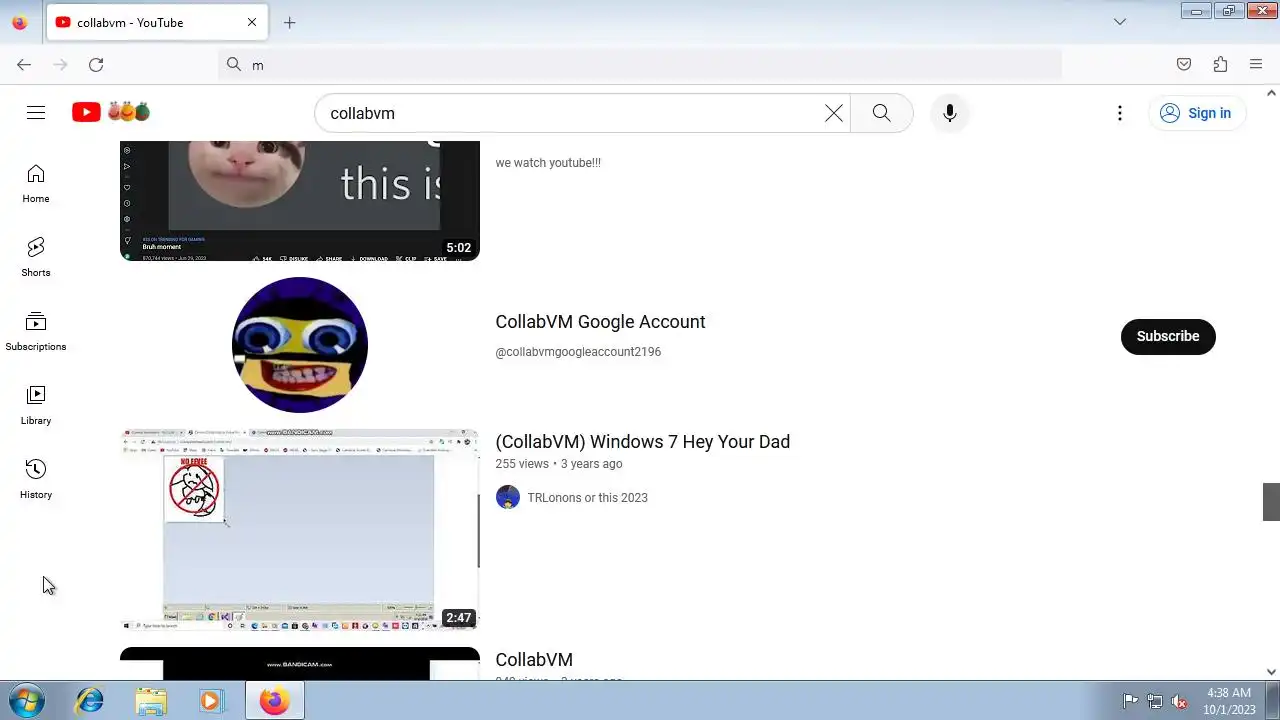Click we watch youtube!!! description text

pyautogui.click(x=548, y=163)
